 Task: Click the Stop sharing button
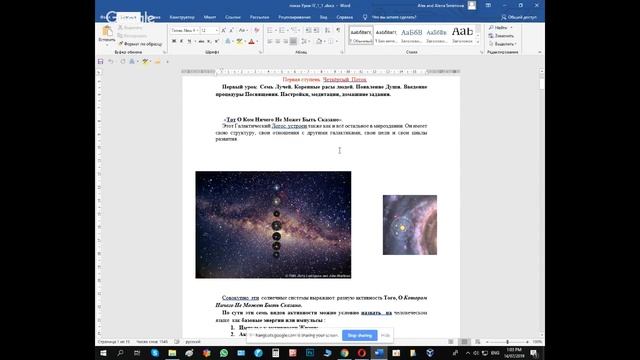(x=360, y=335)
